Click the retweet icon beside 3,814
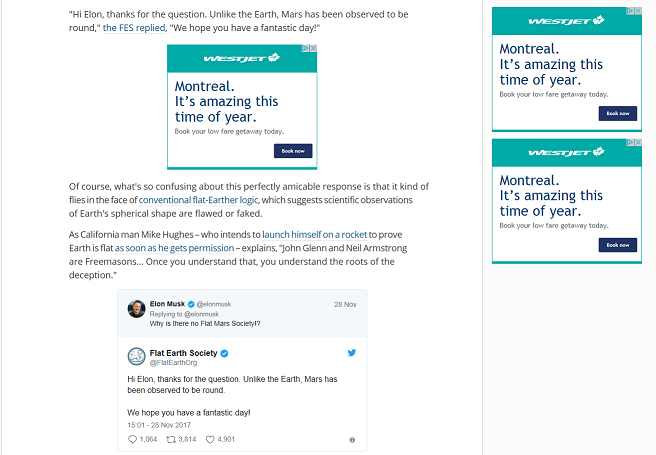 pos(171,439)
